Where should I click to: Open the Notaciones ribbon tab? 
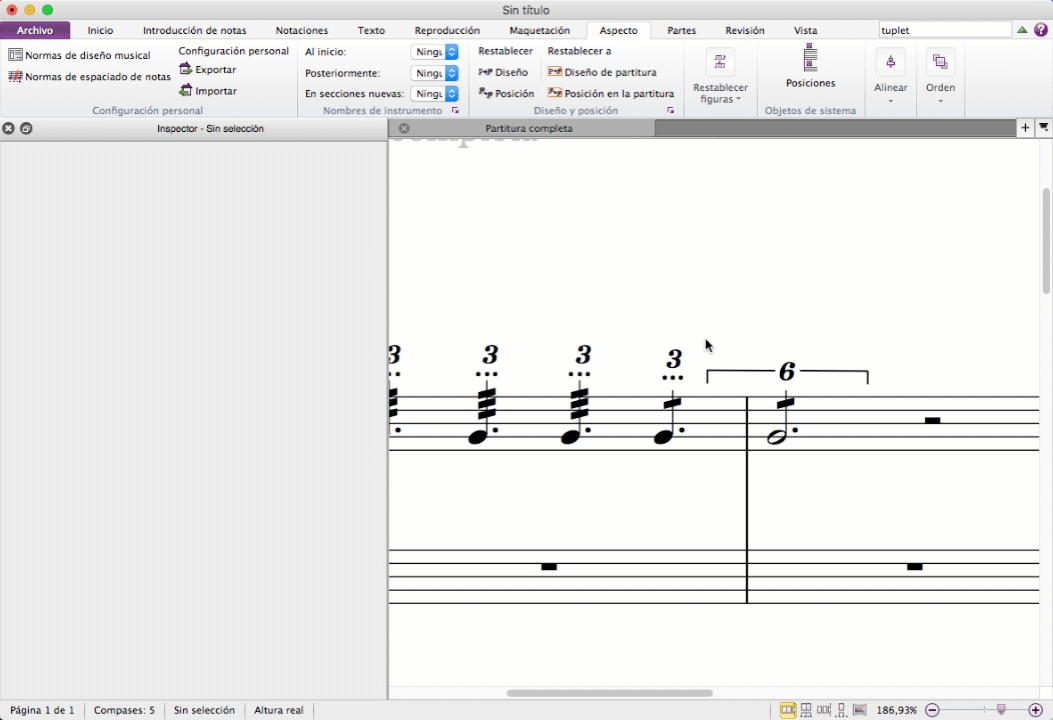(x=301, y=31)
